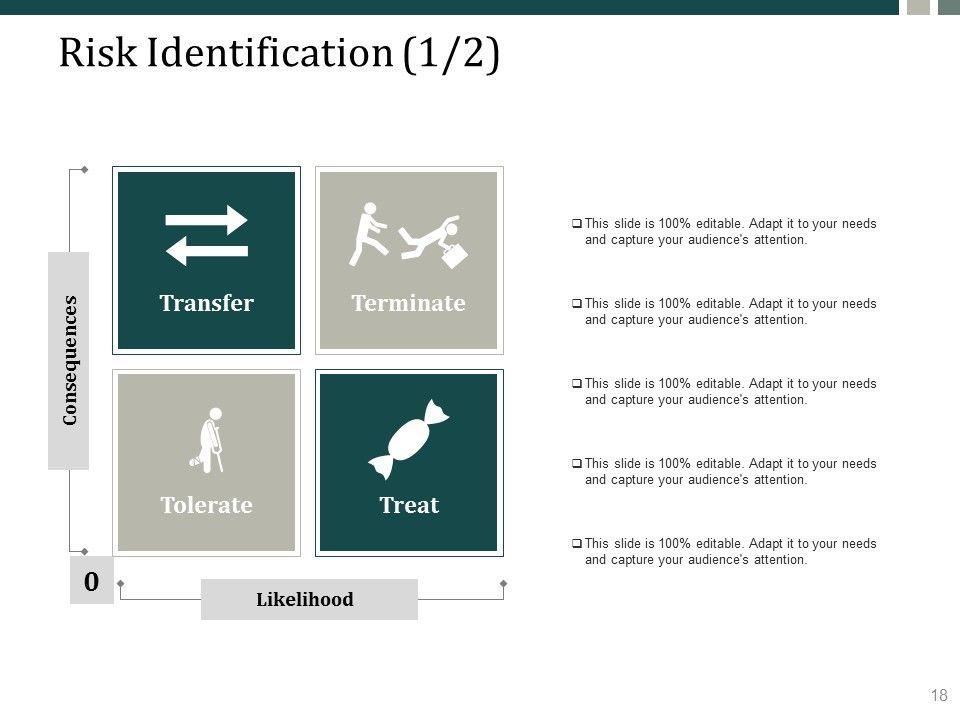This screenshot has height=720, width=960.
Task: Click the "0" origin box
Action: (x=92, y=580)
